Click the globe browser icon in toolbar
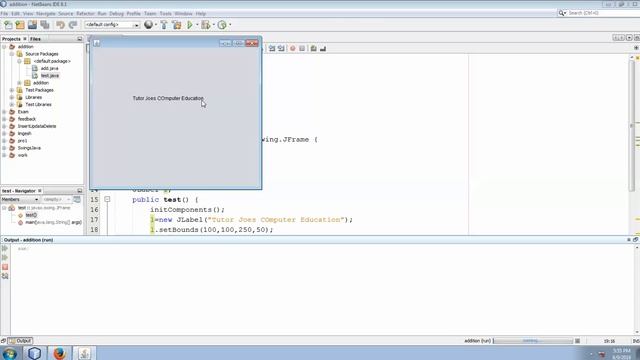 [149, 25]
